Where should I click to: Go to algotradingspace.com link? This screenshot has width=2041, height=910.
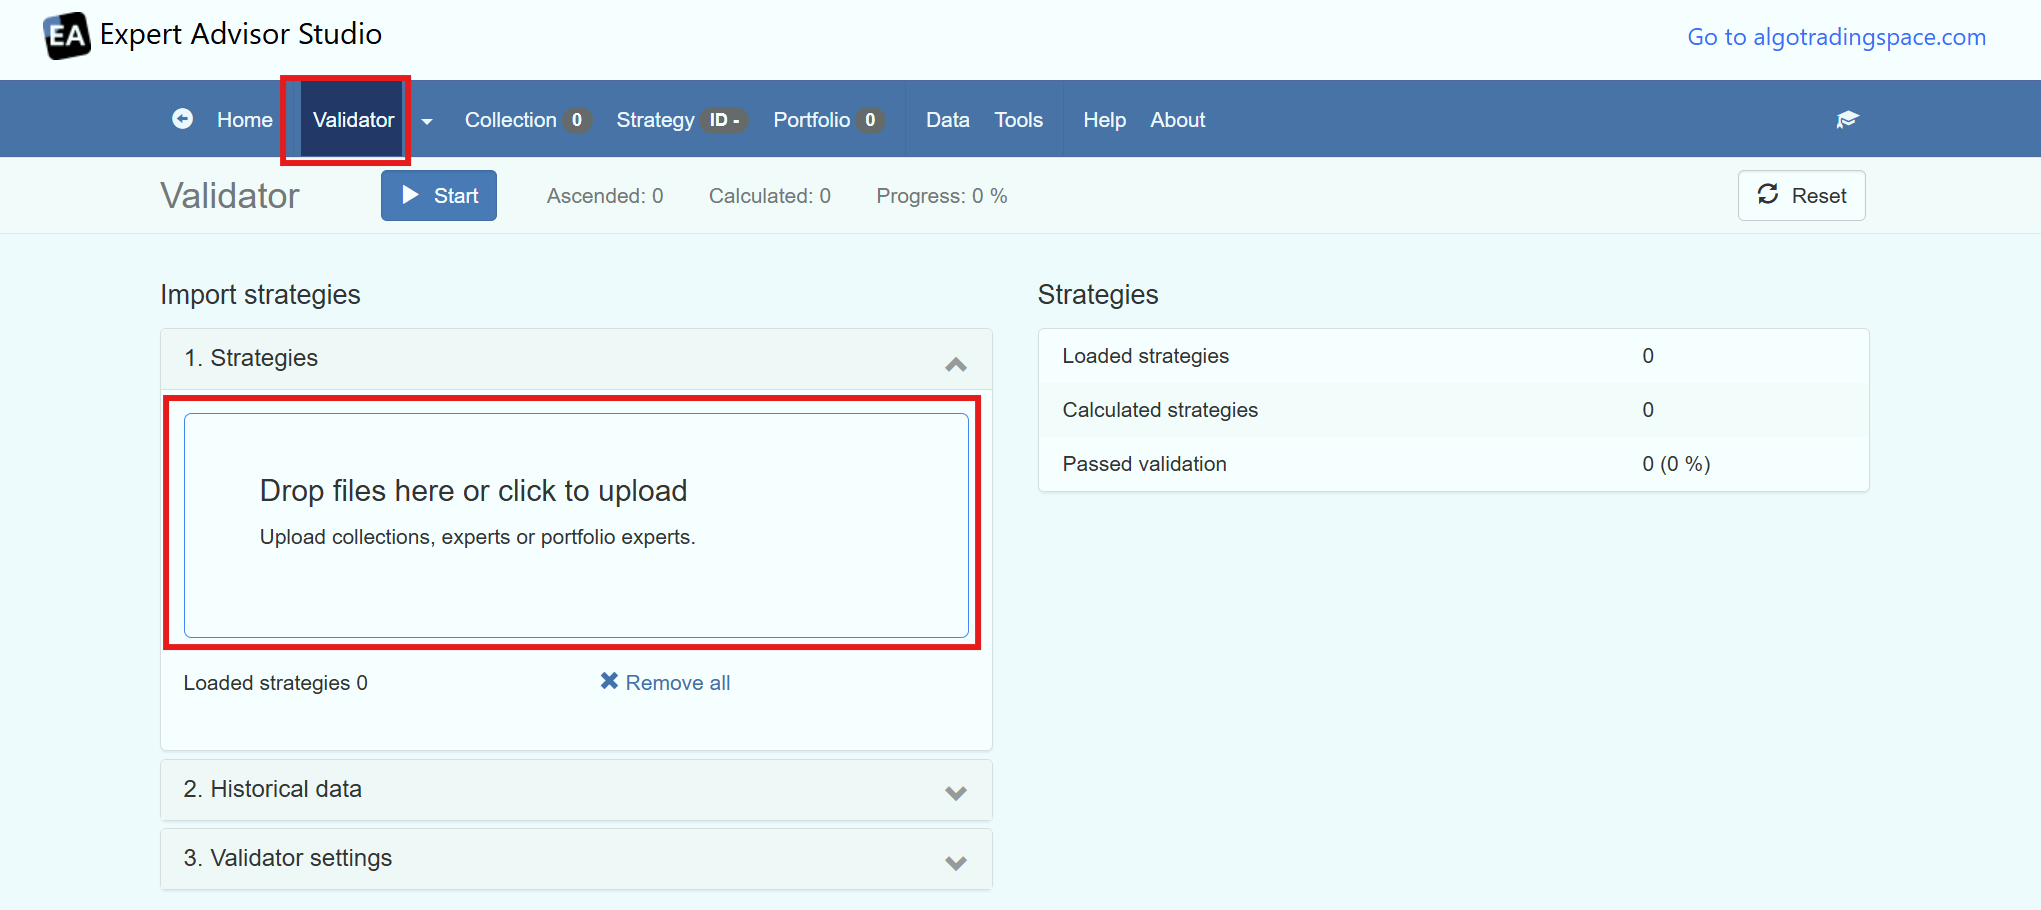point(1836,37)
